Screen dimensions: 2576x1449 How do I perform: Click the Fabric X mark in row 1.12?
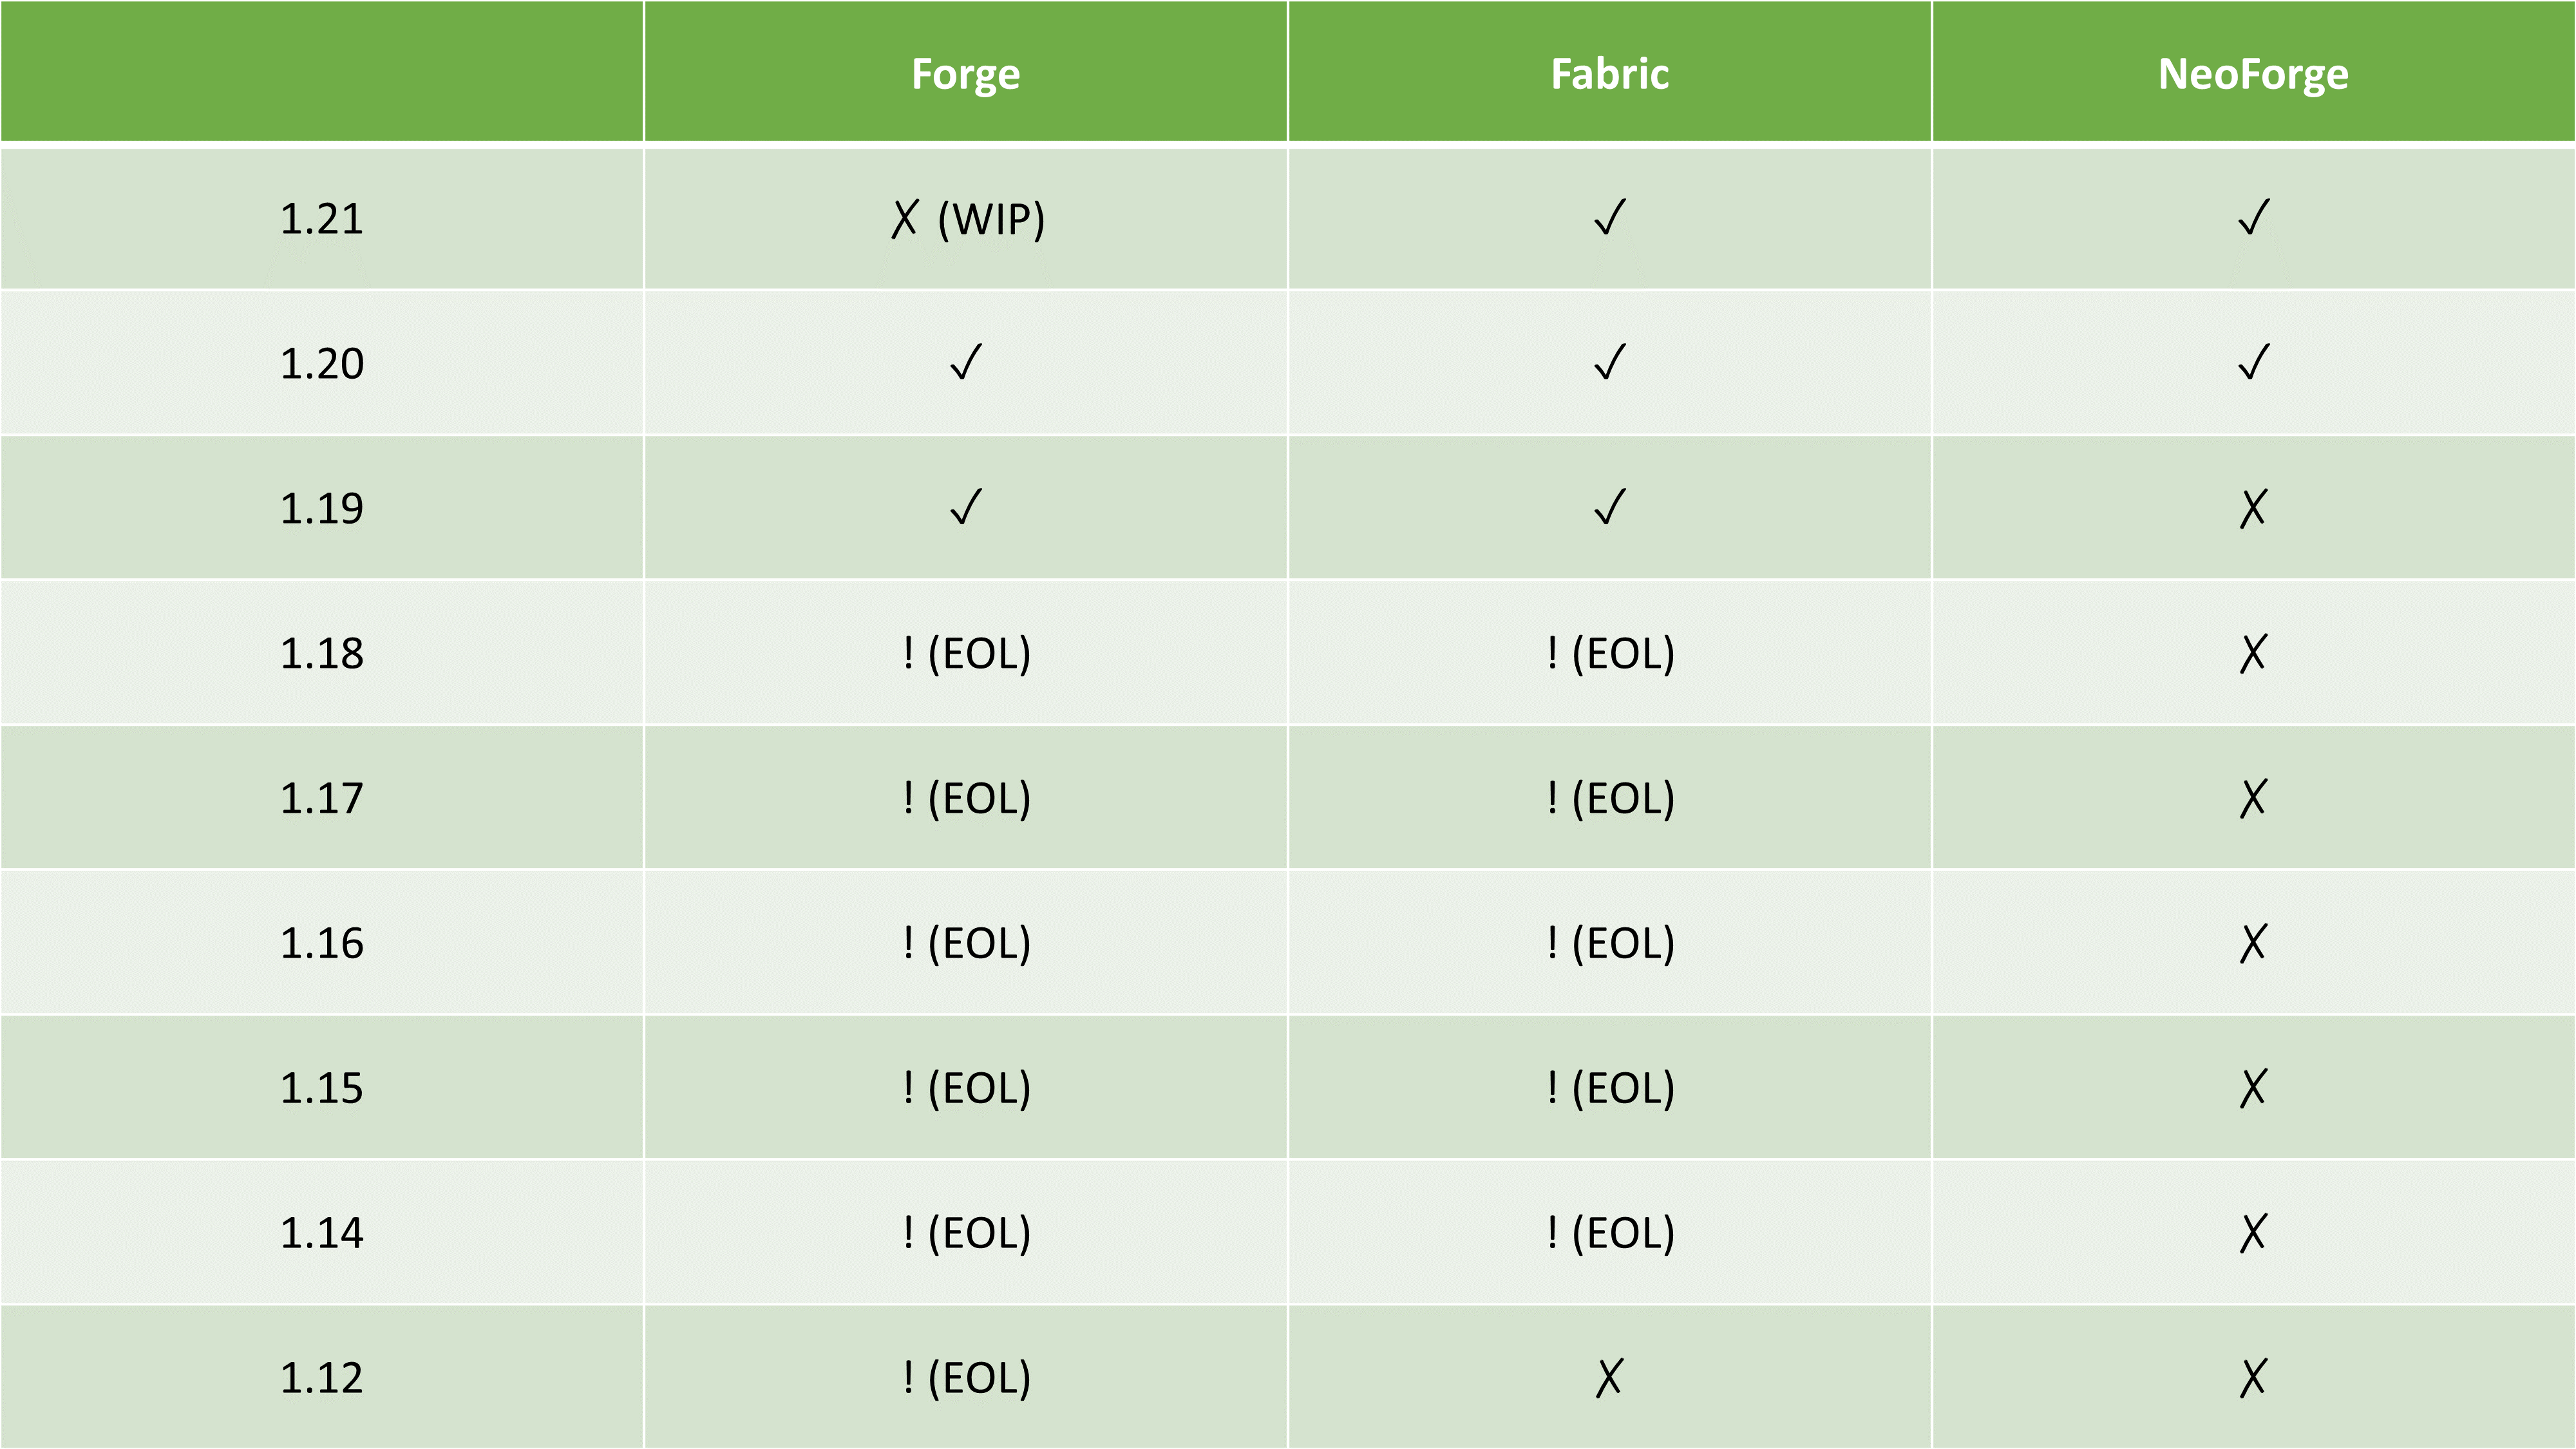(1609, 1377)
